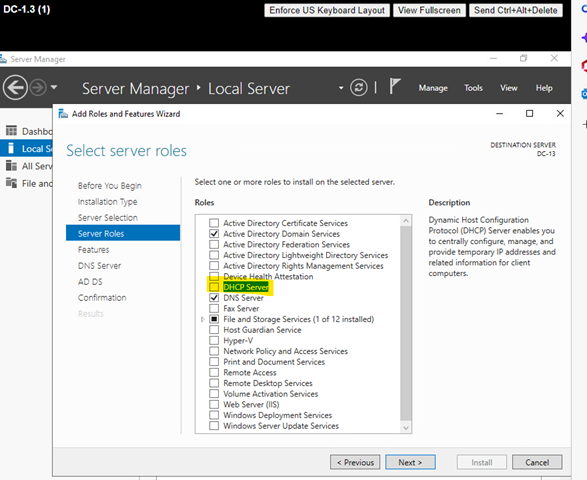
Task: Check Network Policy and Access Services
Action: pyautogui.click(x=214, y=351)
